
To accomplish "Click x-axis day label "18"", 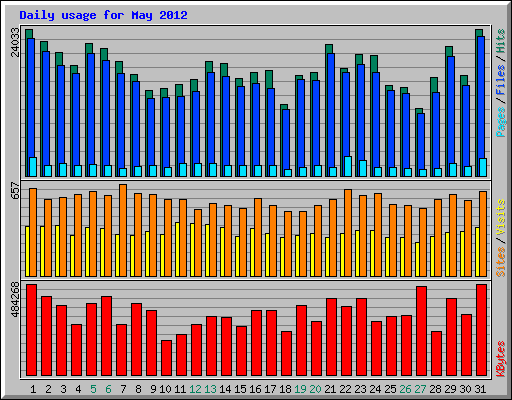I will pos(285,389).
